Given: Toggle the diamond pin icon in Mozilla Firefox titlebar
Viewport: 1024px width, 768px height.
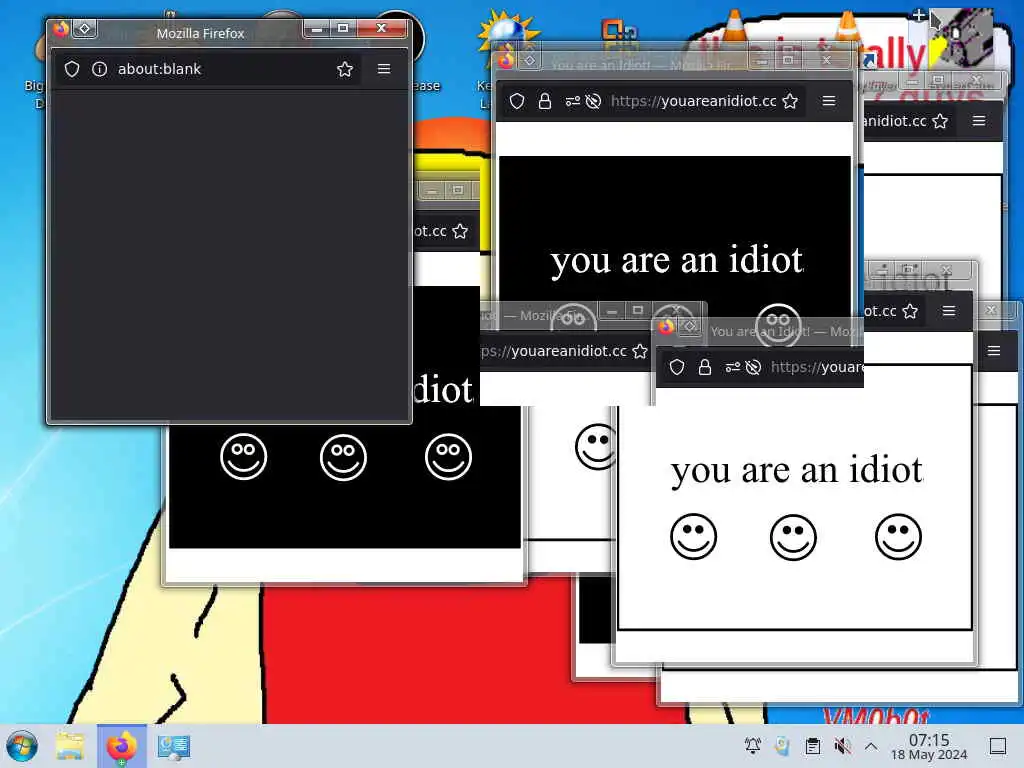Looking at the screenshot, I should click(85, 29).
